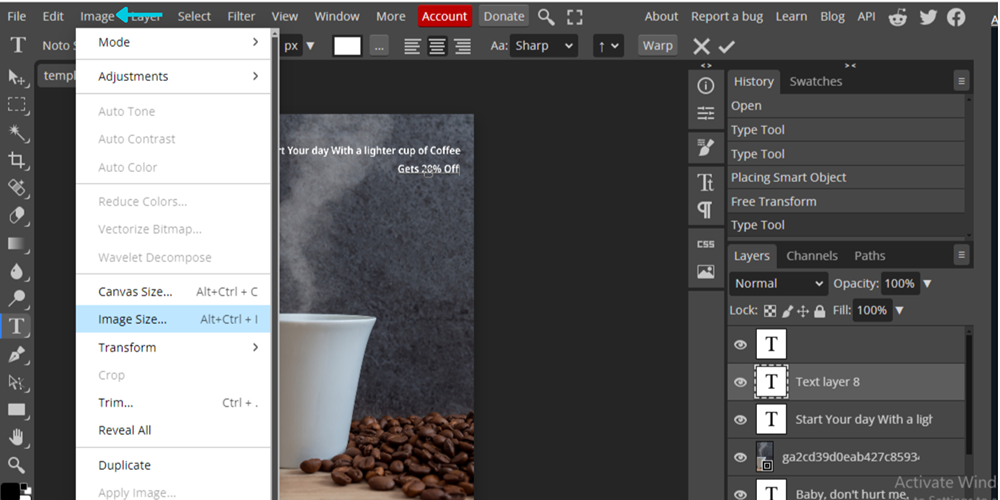Viewport: 1000px width, 500px height.
Task: Select the Eraser tool
Action: pos(16,216)
